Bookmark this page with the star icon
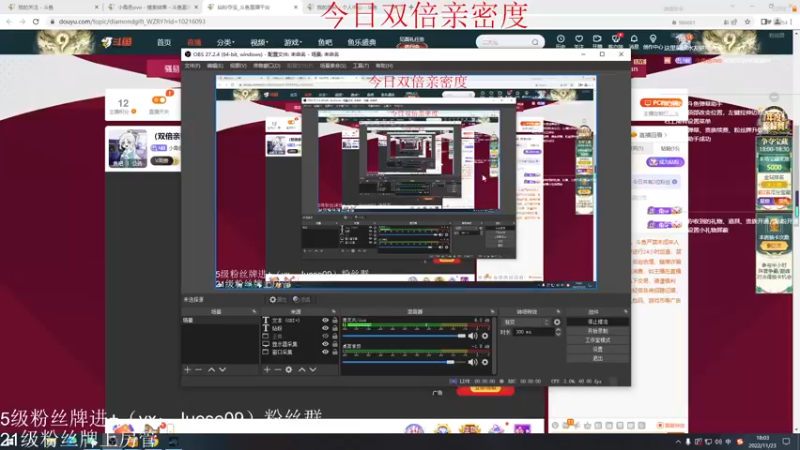Image resolution: width=800 pixels, height=450 pixels. tap(747, 22)
